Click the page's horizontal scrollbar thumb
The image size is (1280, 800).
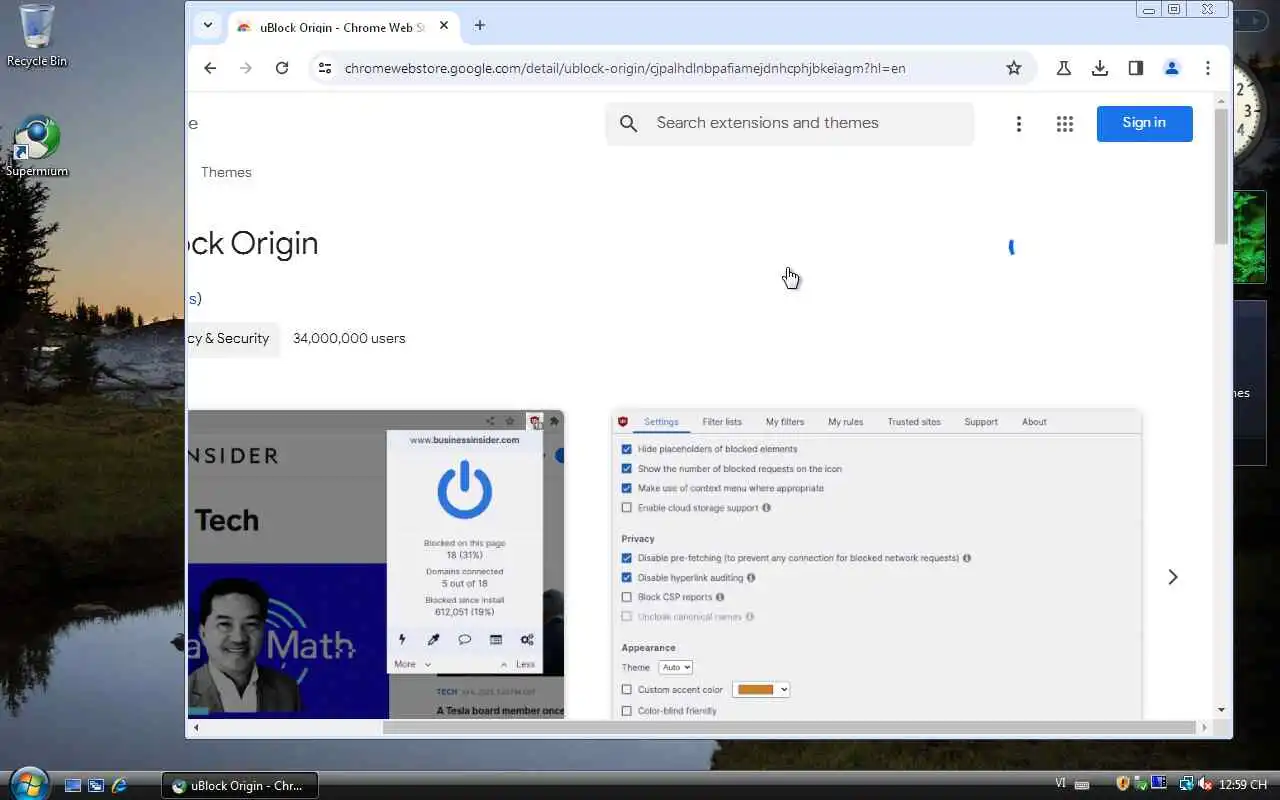pos(789,727)
